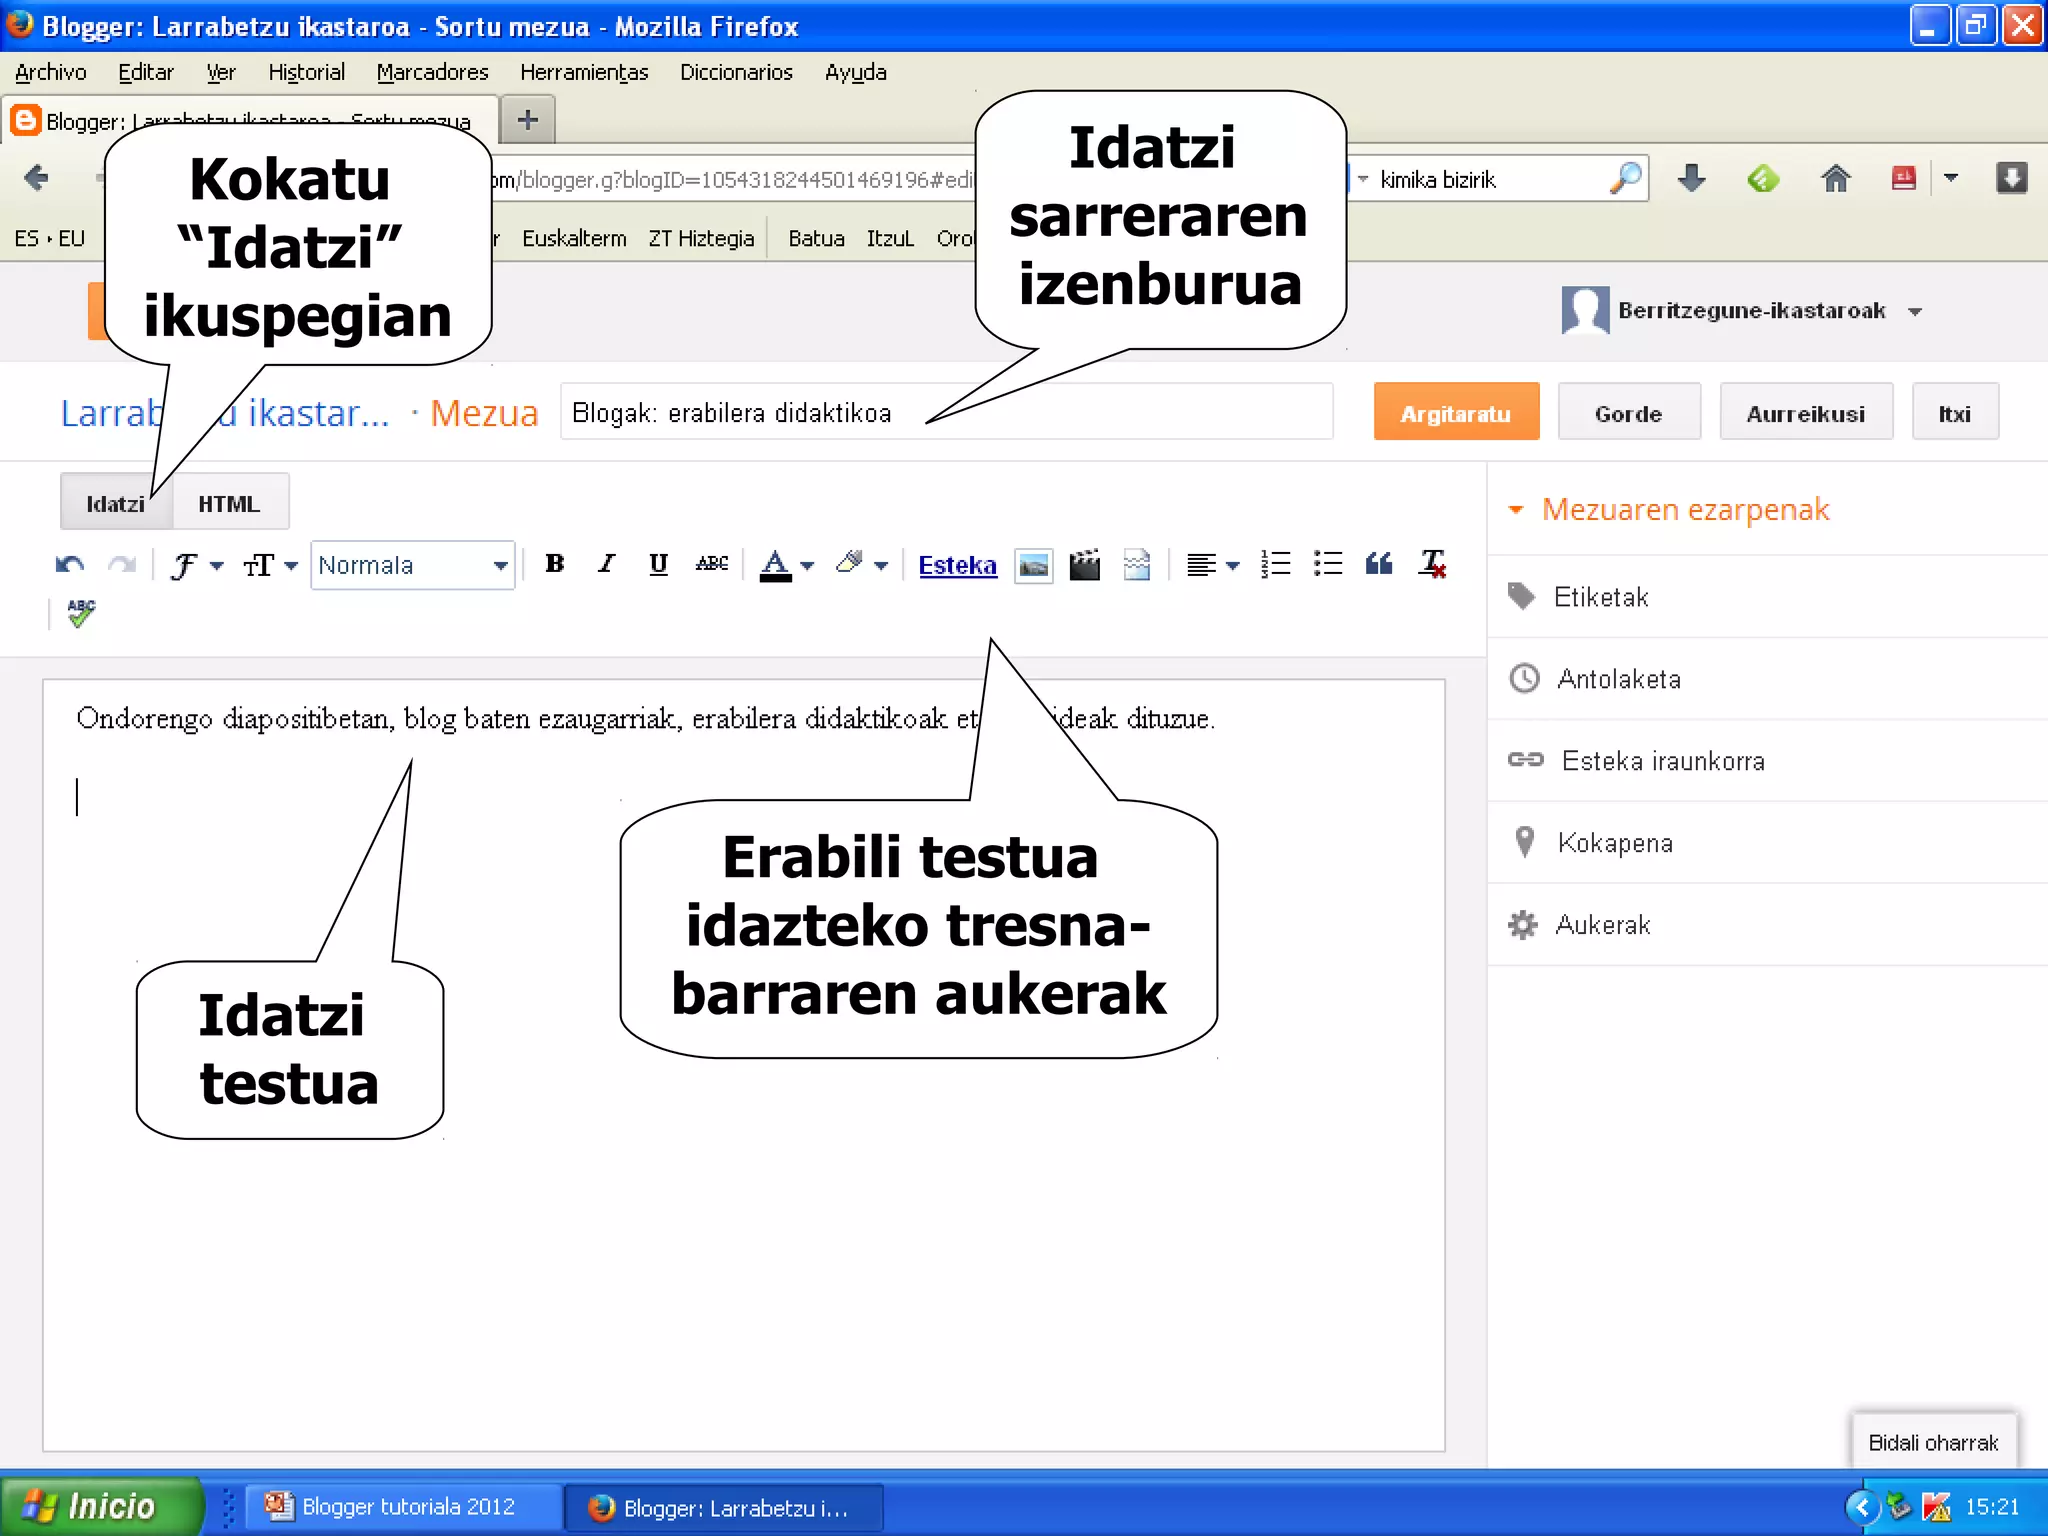Click the Blogger Larrabetzu taskbar item

coord(724,1507)
